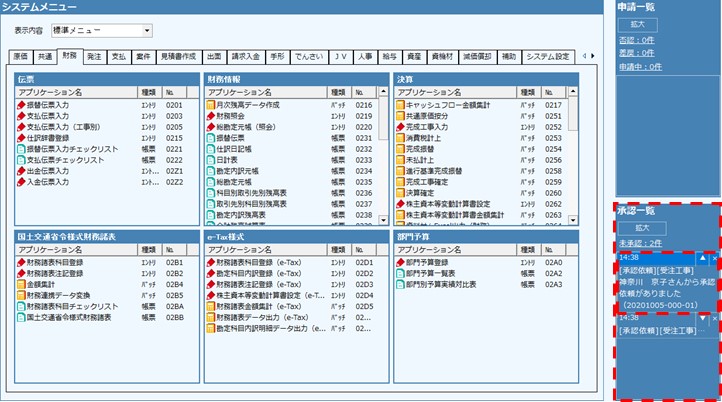
Task: Open the 未承認：2件 link
Action: point(640,243)
